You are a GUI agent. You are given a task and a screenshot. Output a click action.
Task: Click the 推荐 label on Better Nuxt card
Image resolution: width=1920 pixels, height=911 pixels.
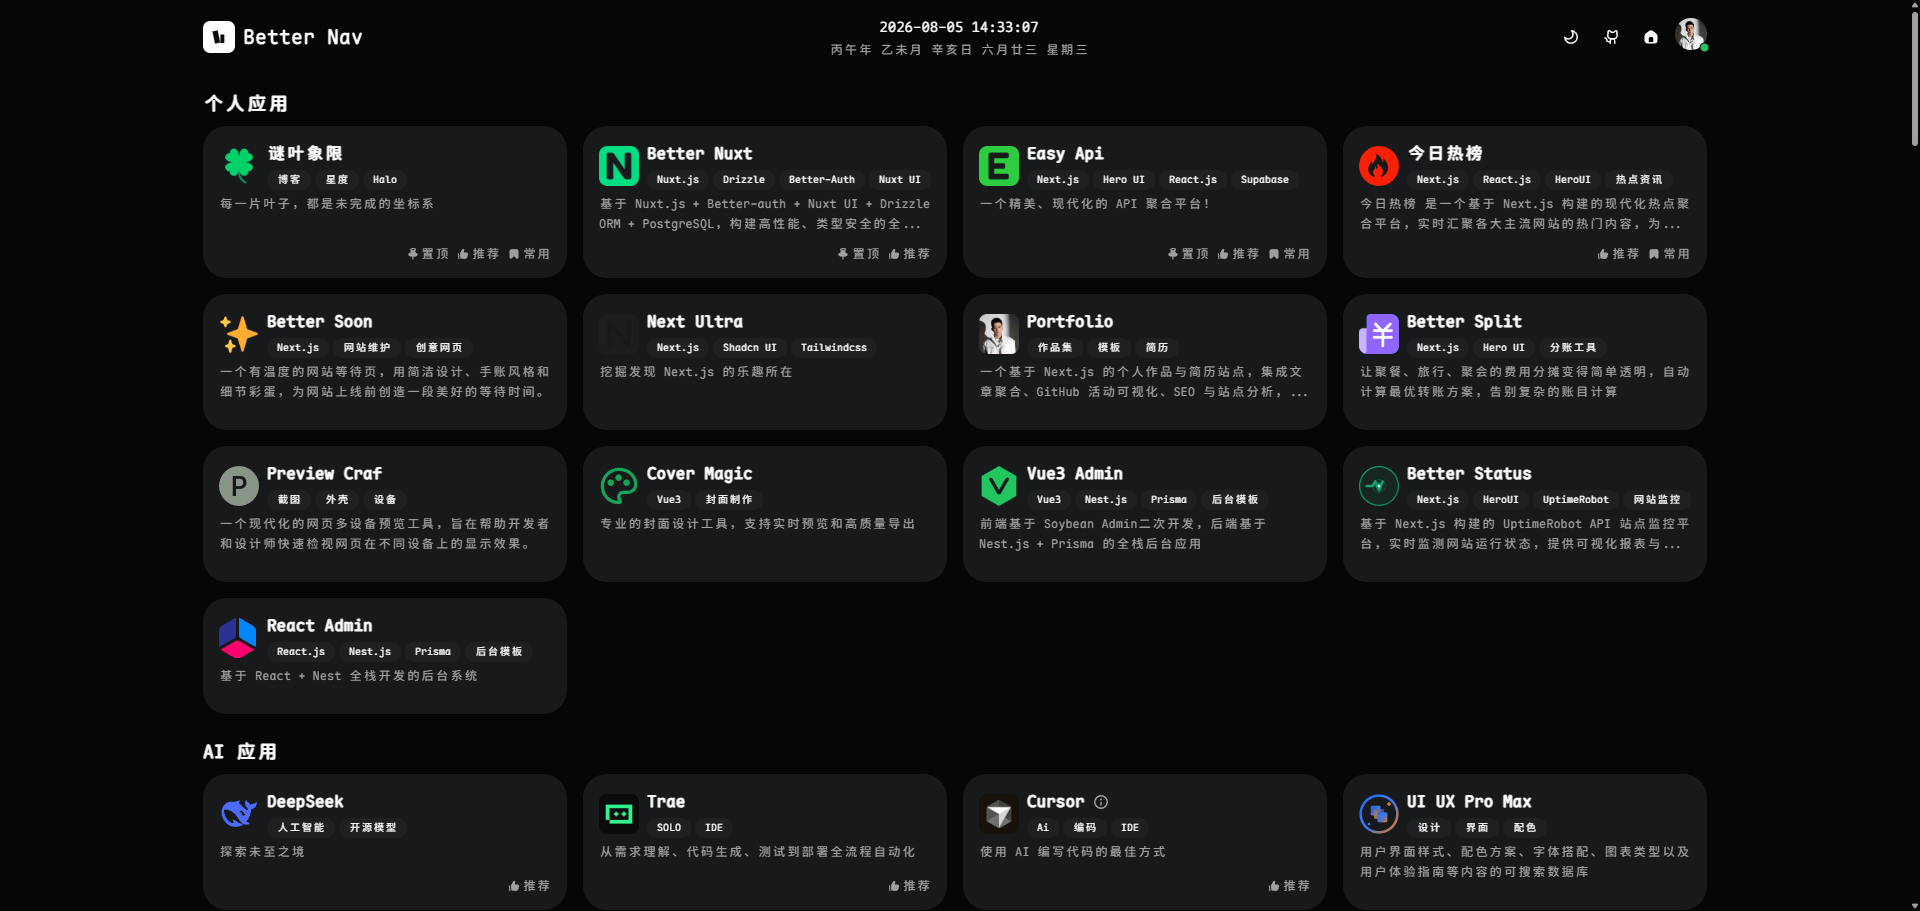point(909,254)
